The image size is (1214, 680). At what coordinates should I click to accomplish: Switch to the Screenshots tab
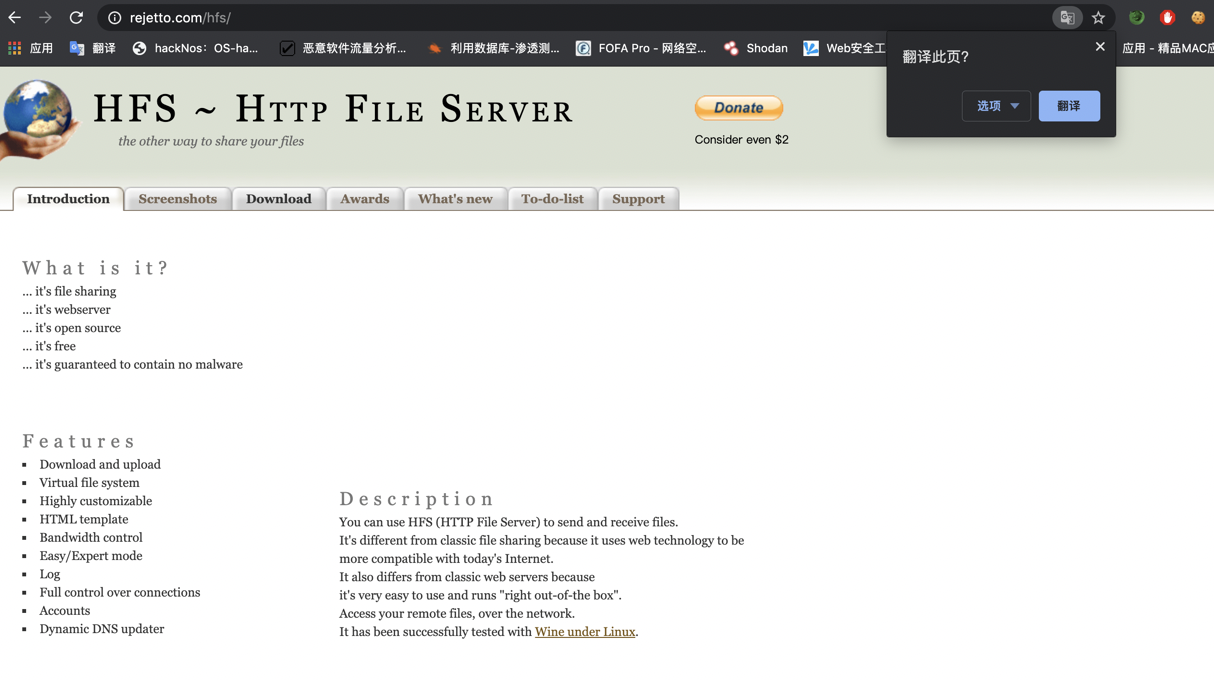click(177, 199)
